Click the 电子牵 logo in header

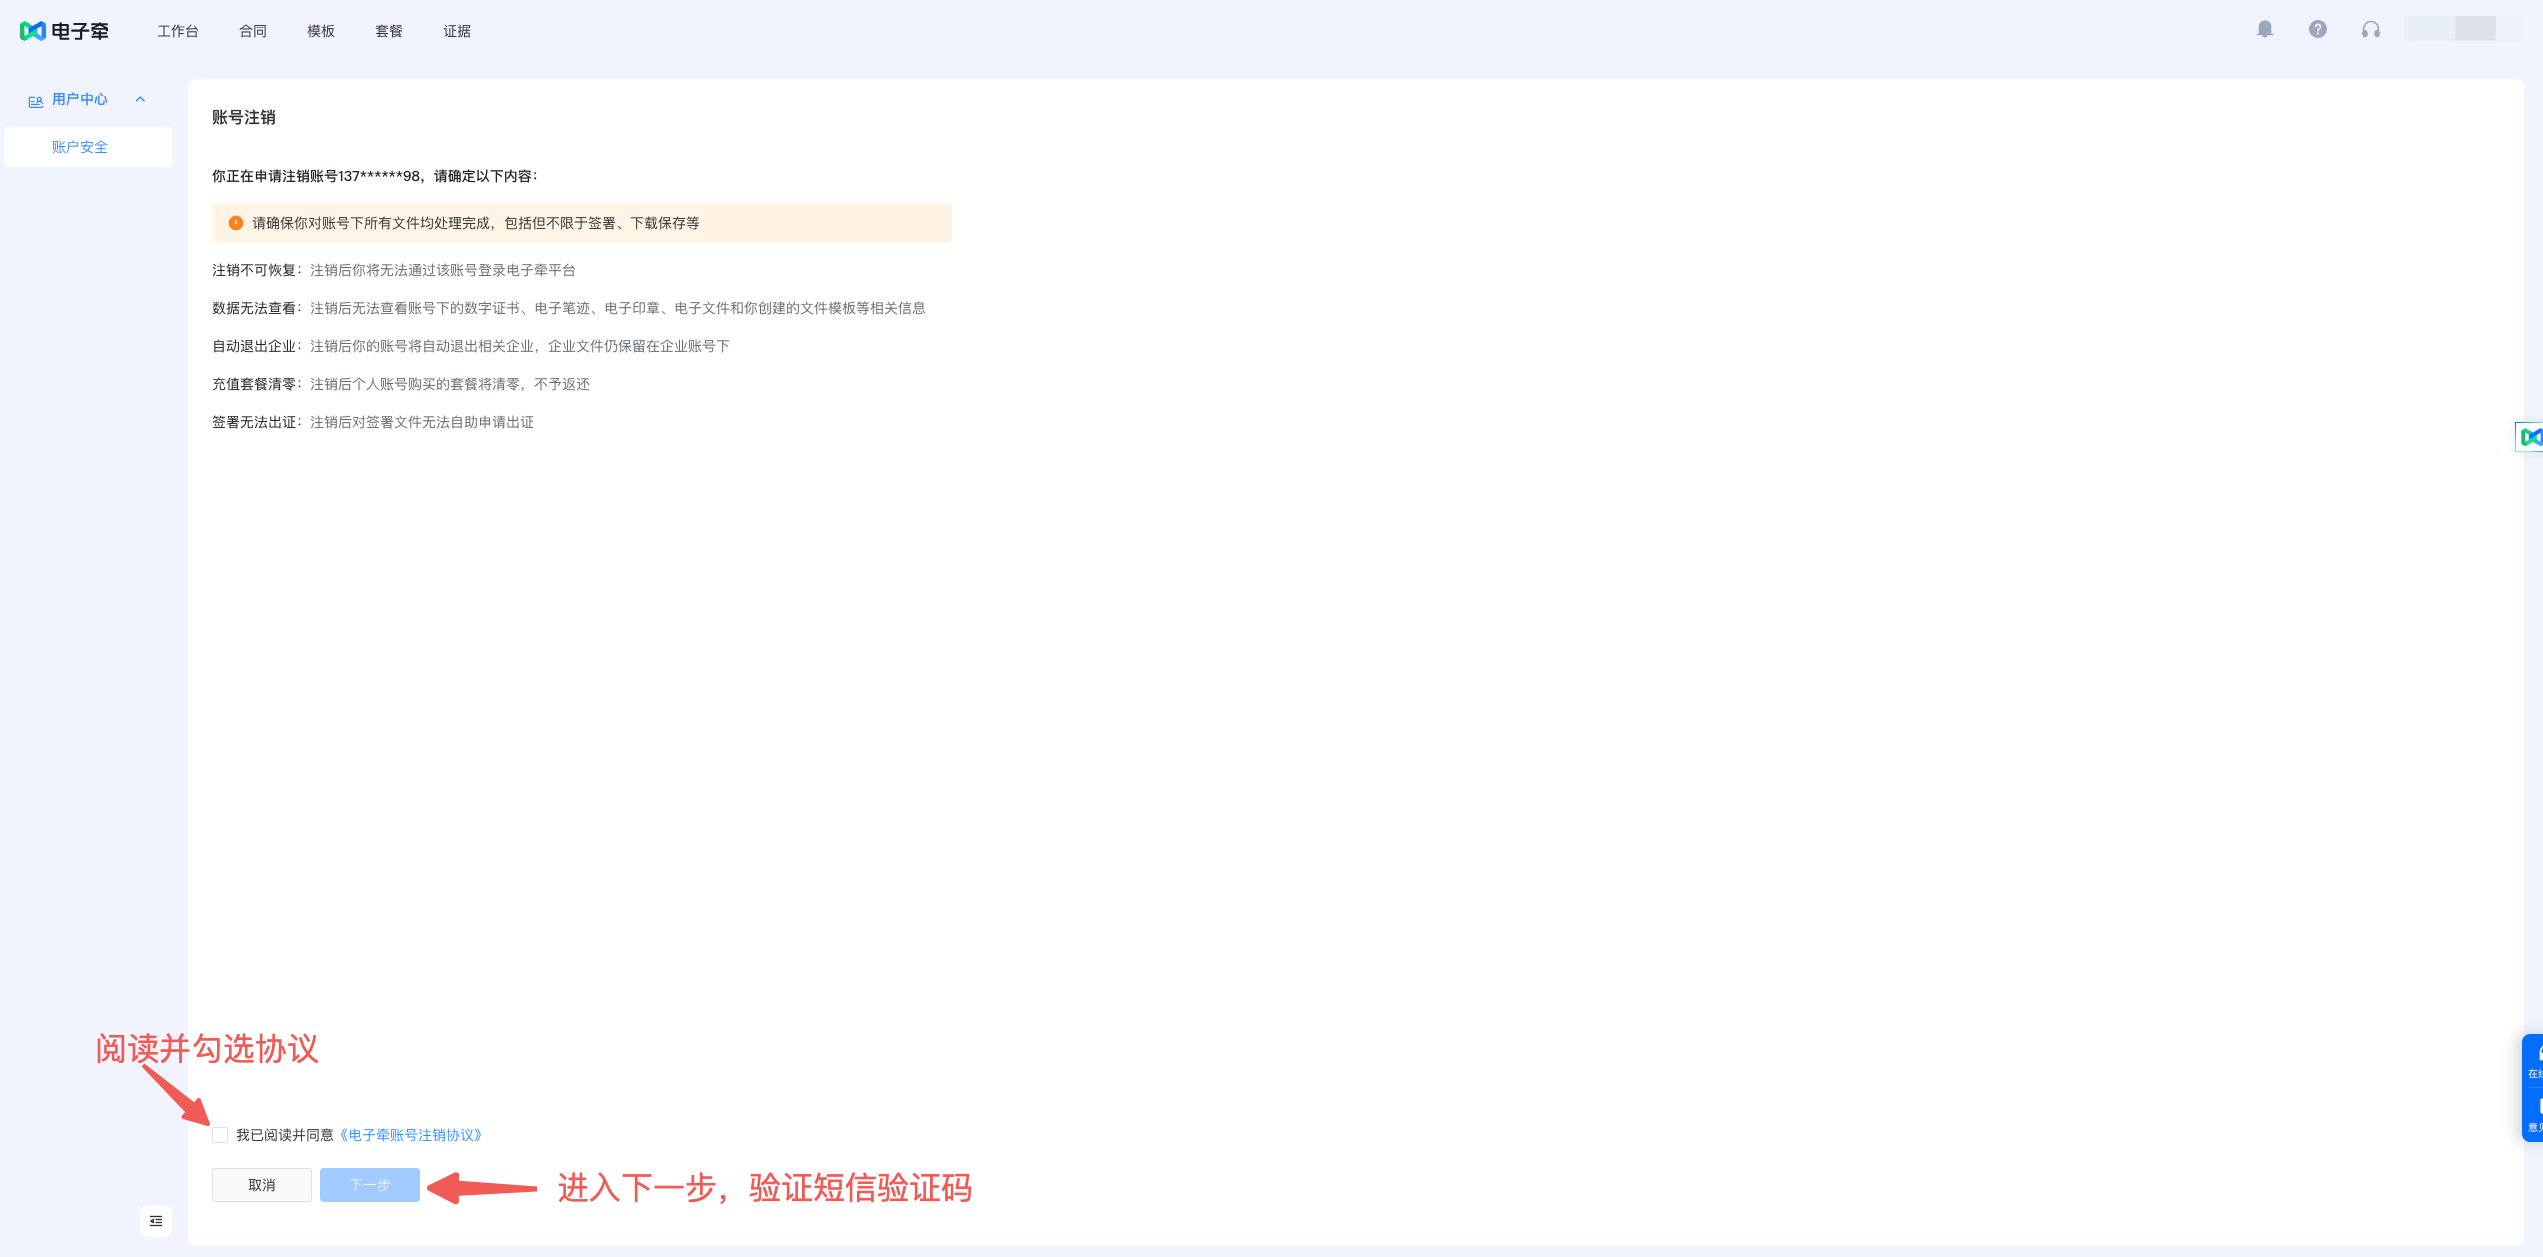(64, 31)
